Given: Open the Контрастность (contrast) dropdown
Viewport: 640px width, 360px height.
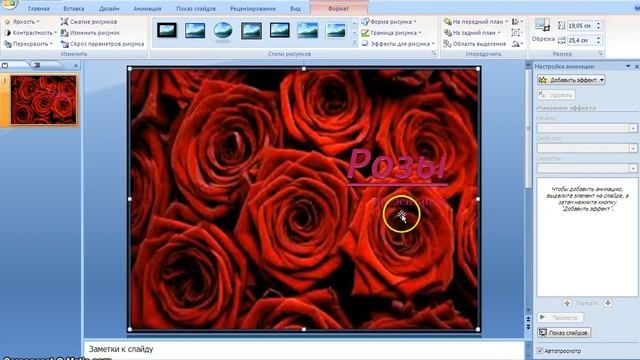Looking at the screenshot, I should (31, 33).
